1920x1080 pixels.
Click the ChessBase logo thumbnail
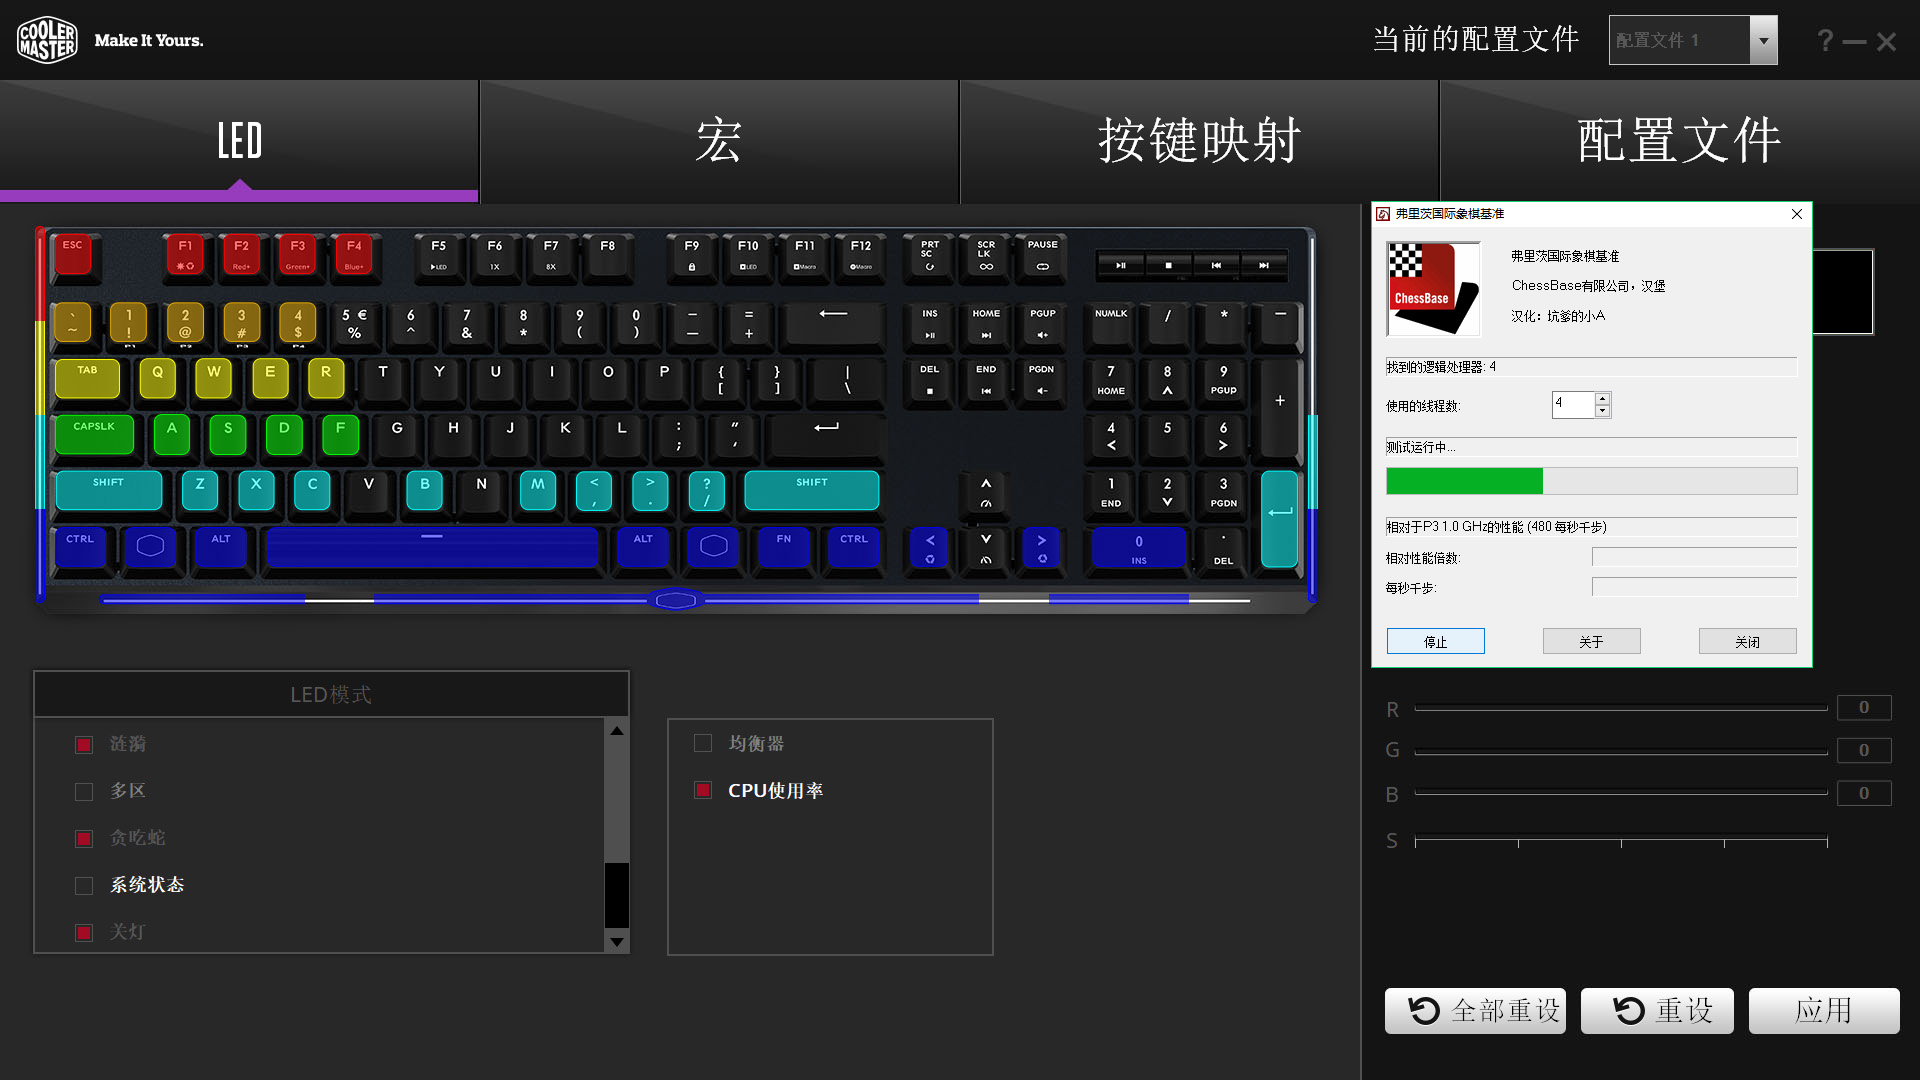click(1433, 289)
